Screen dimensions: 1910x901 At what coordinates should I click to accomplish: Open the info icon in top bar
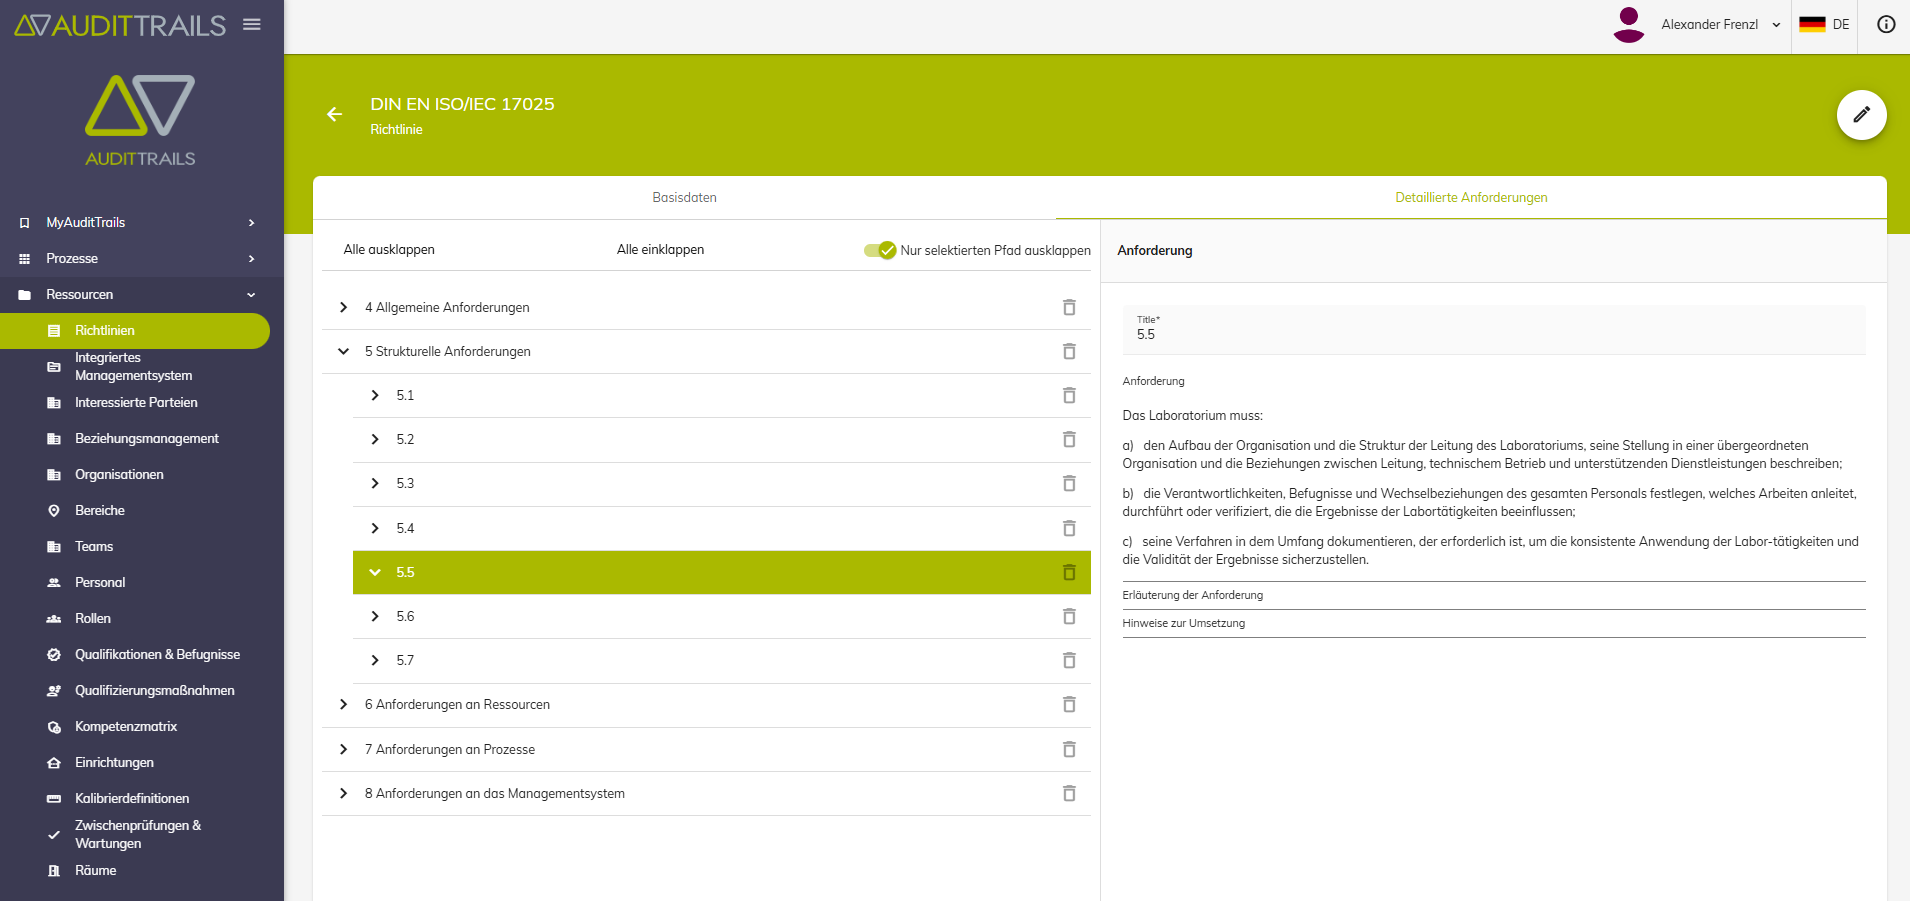(1886, 24)
